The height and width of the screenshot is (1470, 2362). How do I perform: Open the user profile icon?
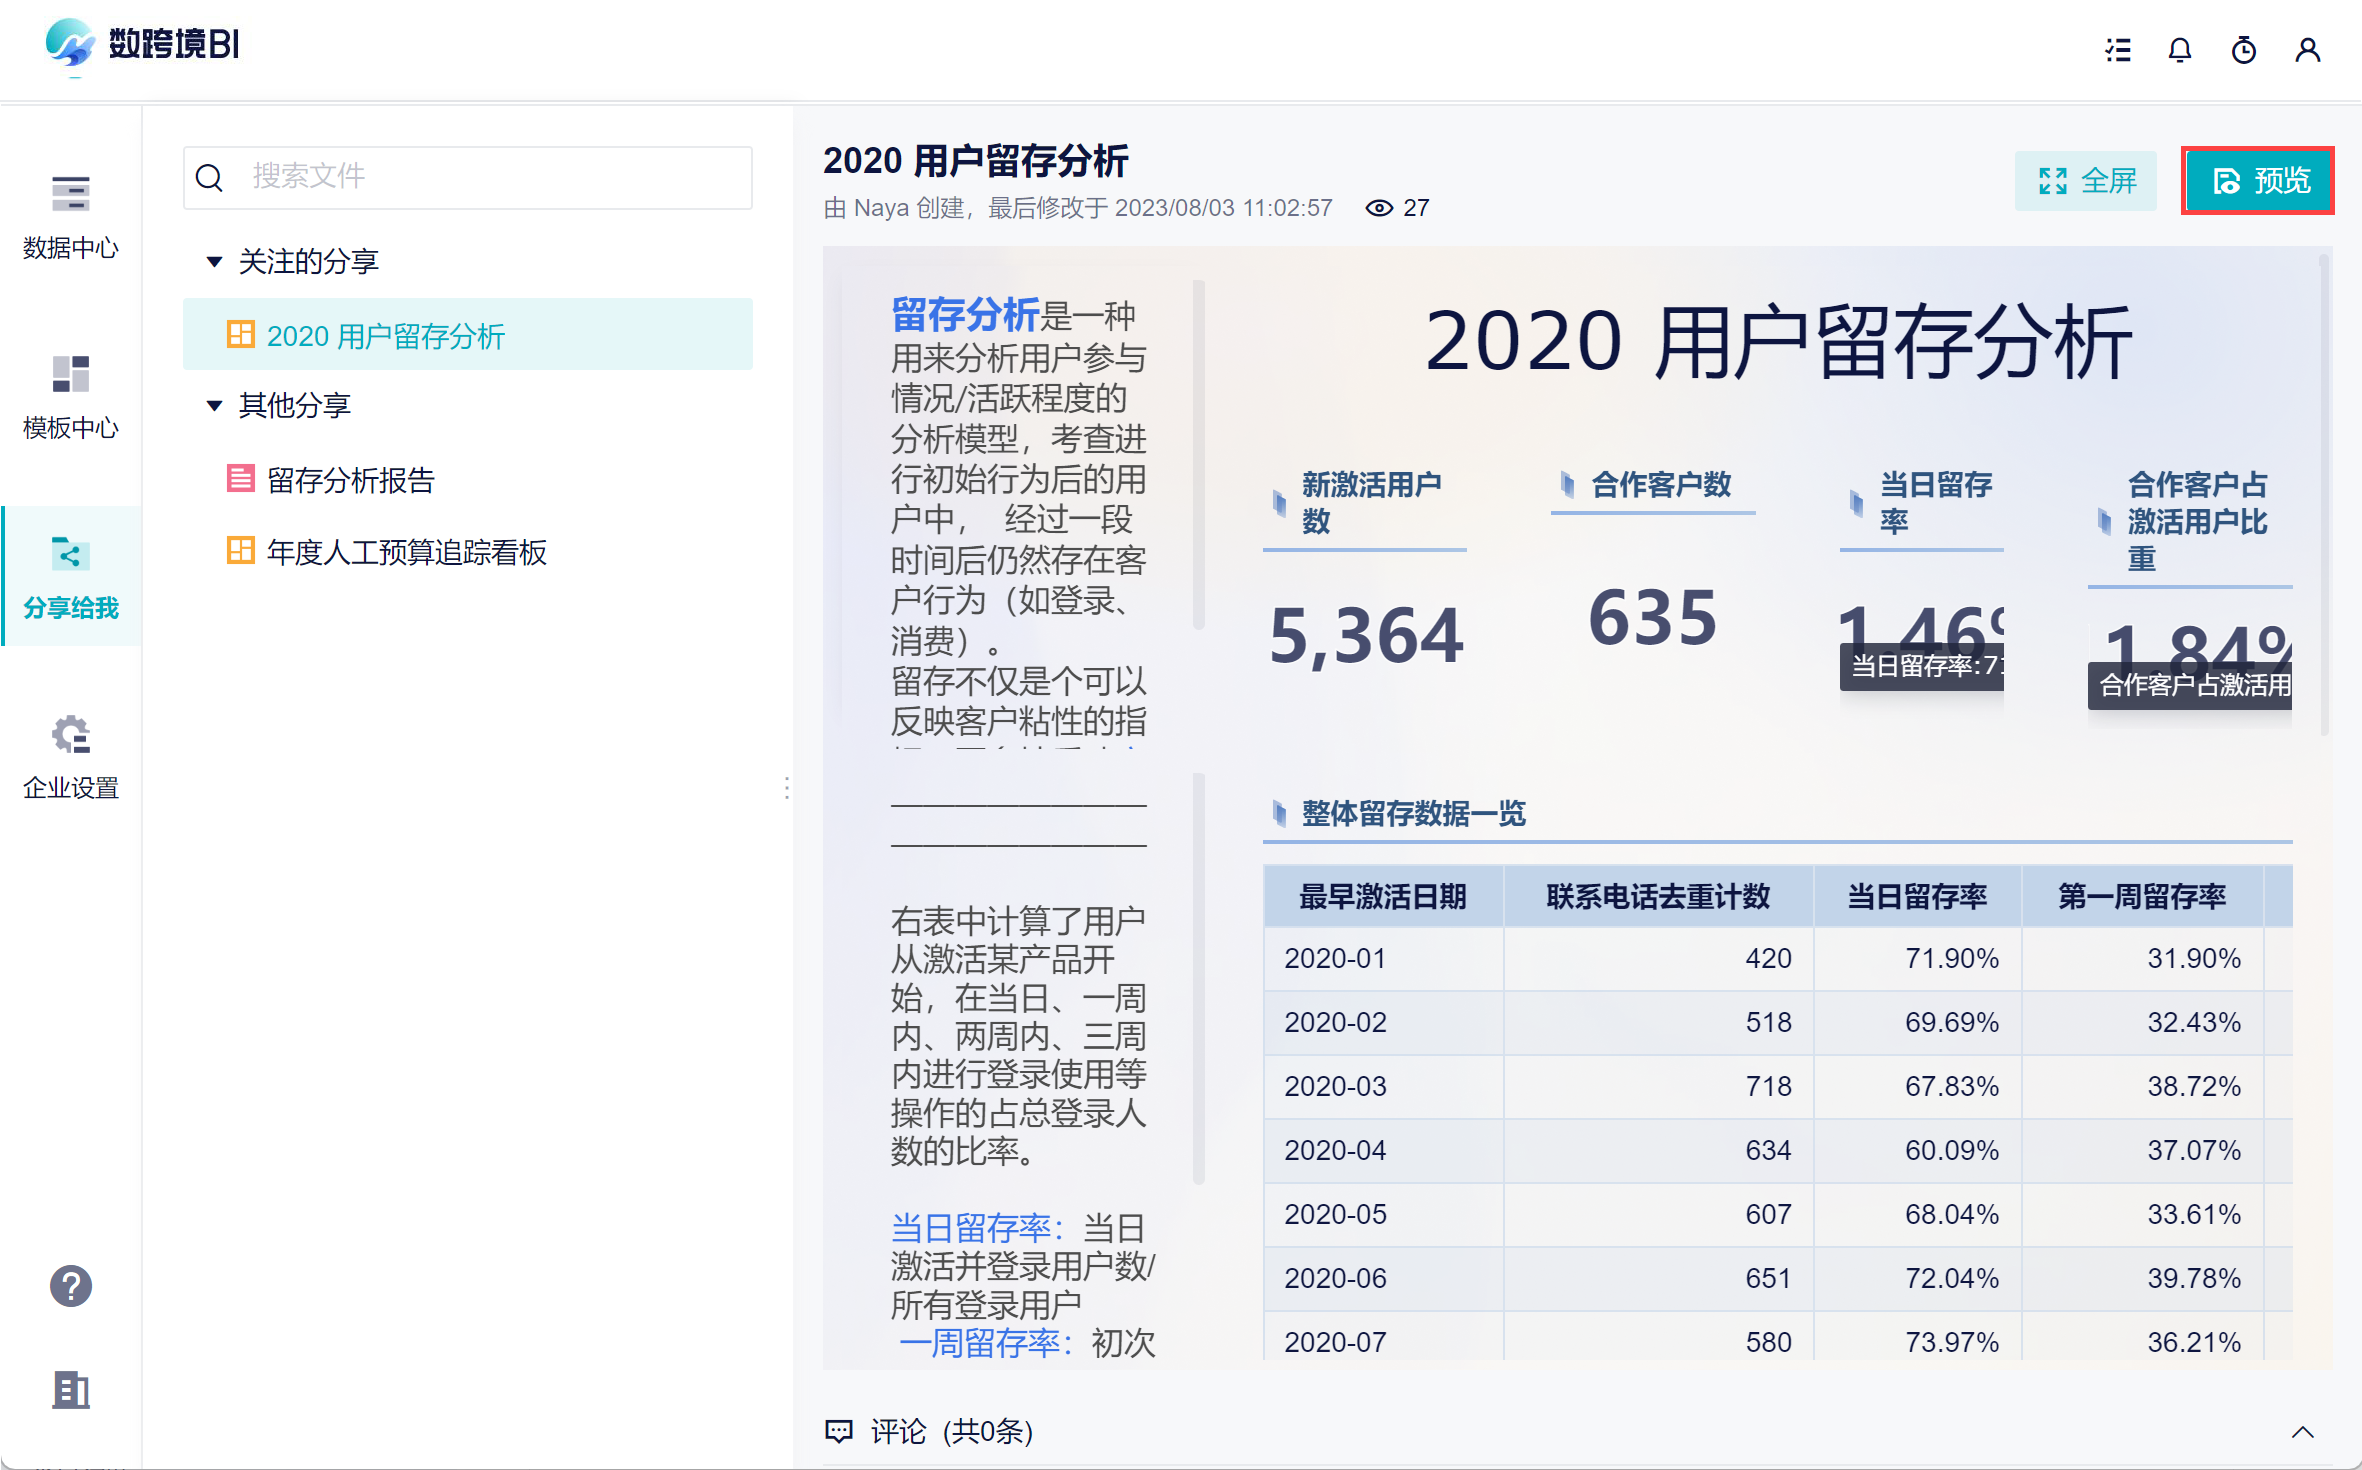2307,50
